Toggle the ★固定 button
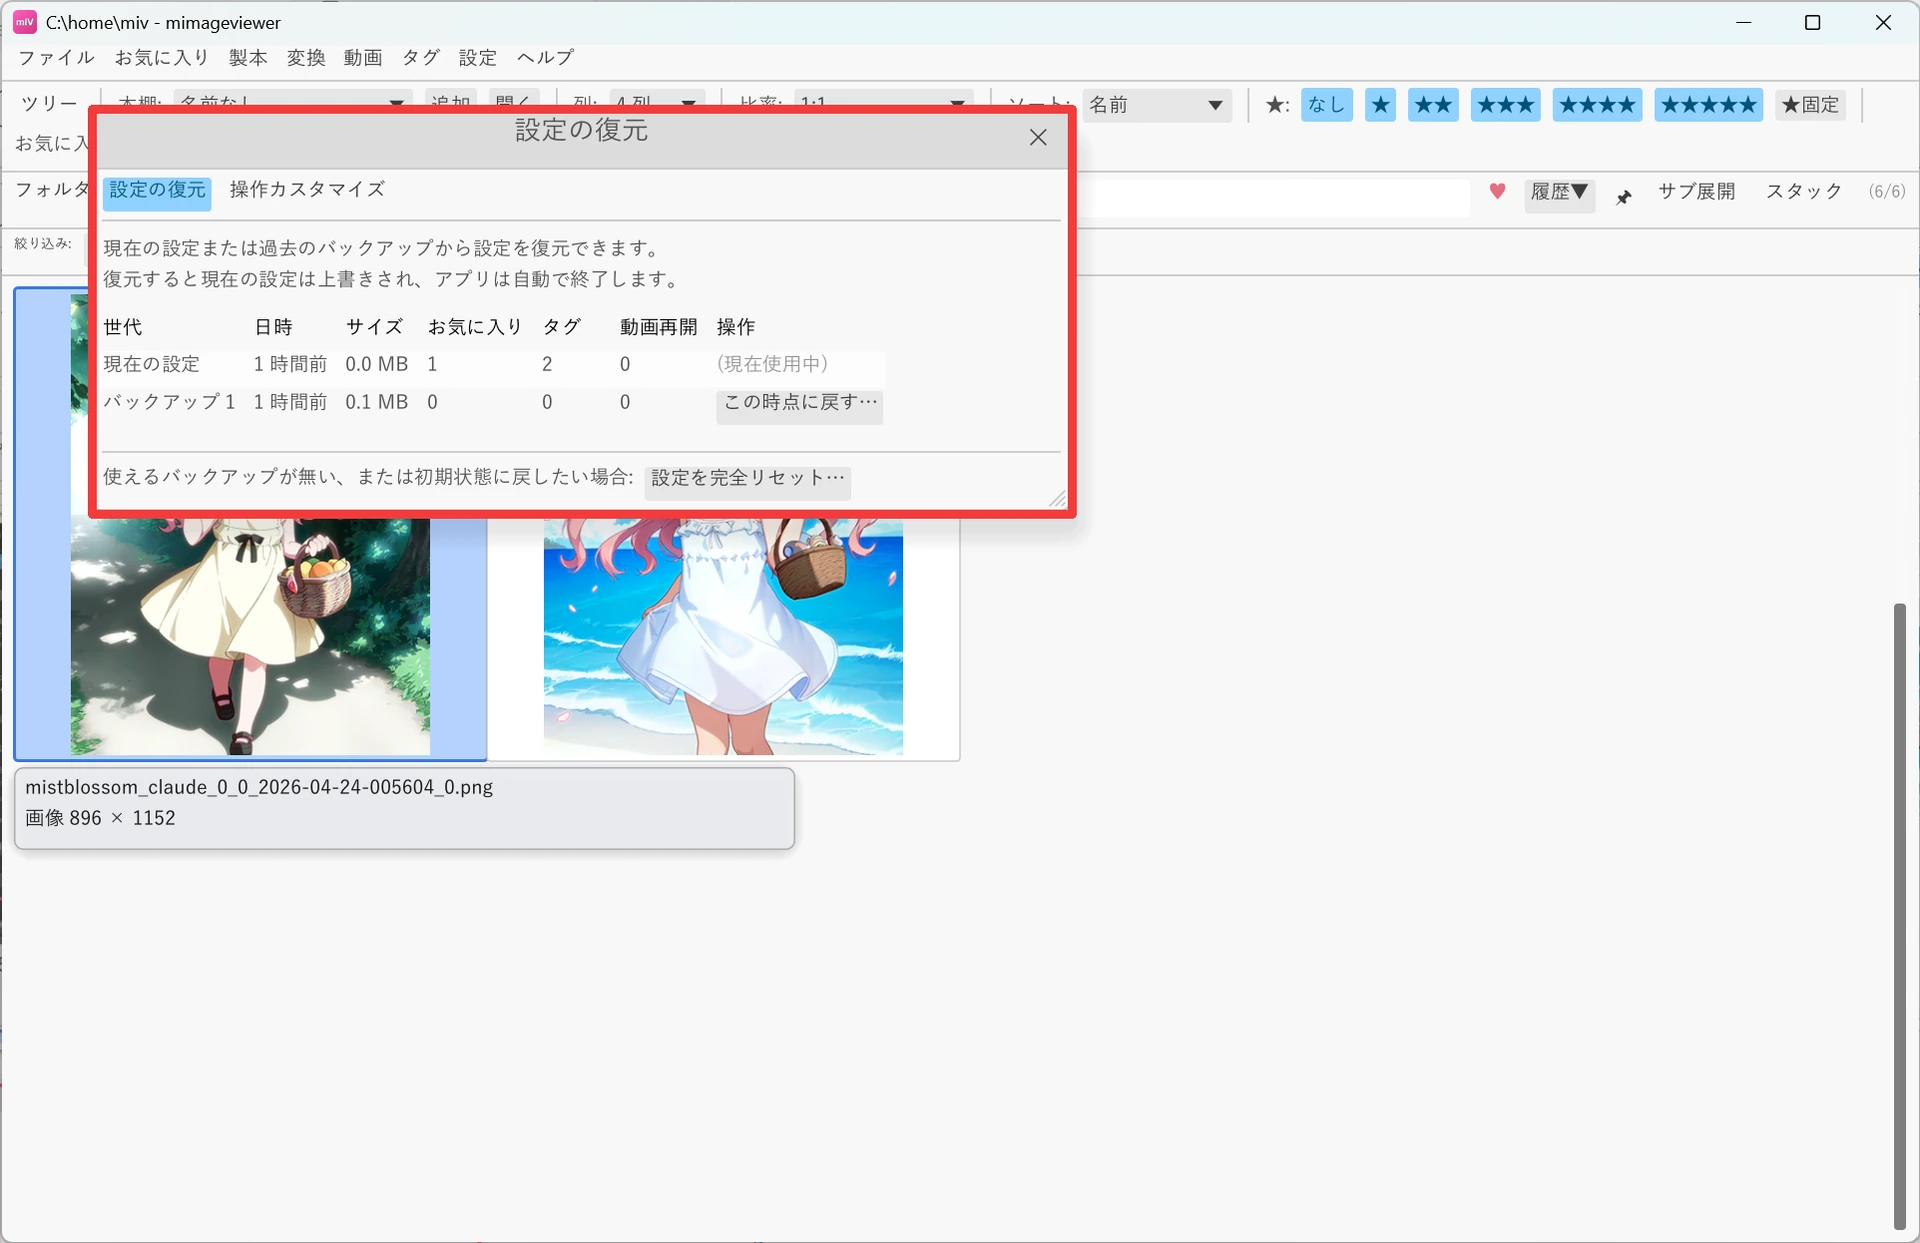This screenshot has height=1243, width=1920. [1810, 105]
